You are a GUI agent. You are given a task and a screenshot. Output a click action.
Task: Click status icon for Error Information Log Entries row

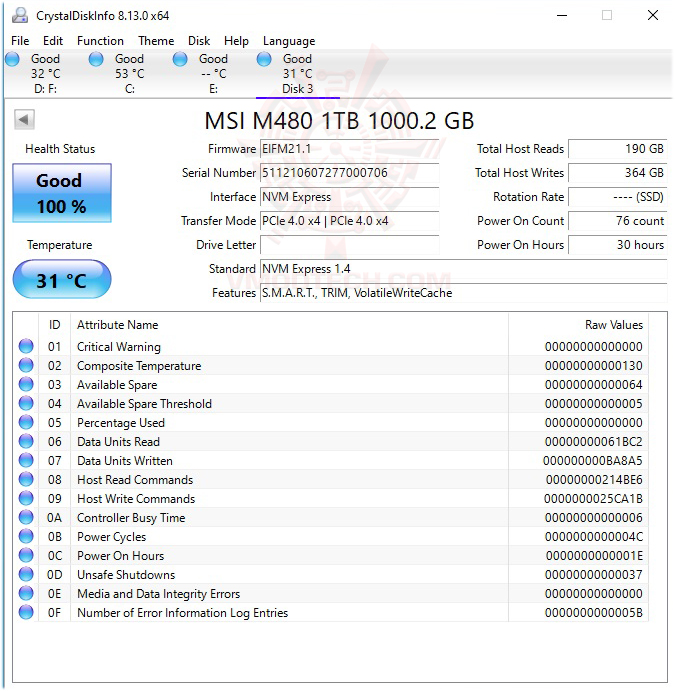tap(26, 612)
